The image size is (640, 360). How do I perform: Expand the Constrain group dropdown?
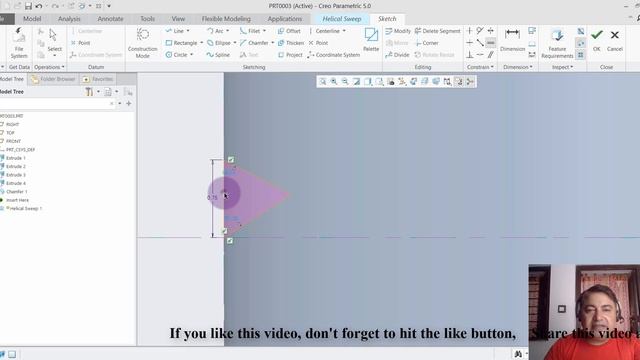coord(480,67)
